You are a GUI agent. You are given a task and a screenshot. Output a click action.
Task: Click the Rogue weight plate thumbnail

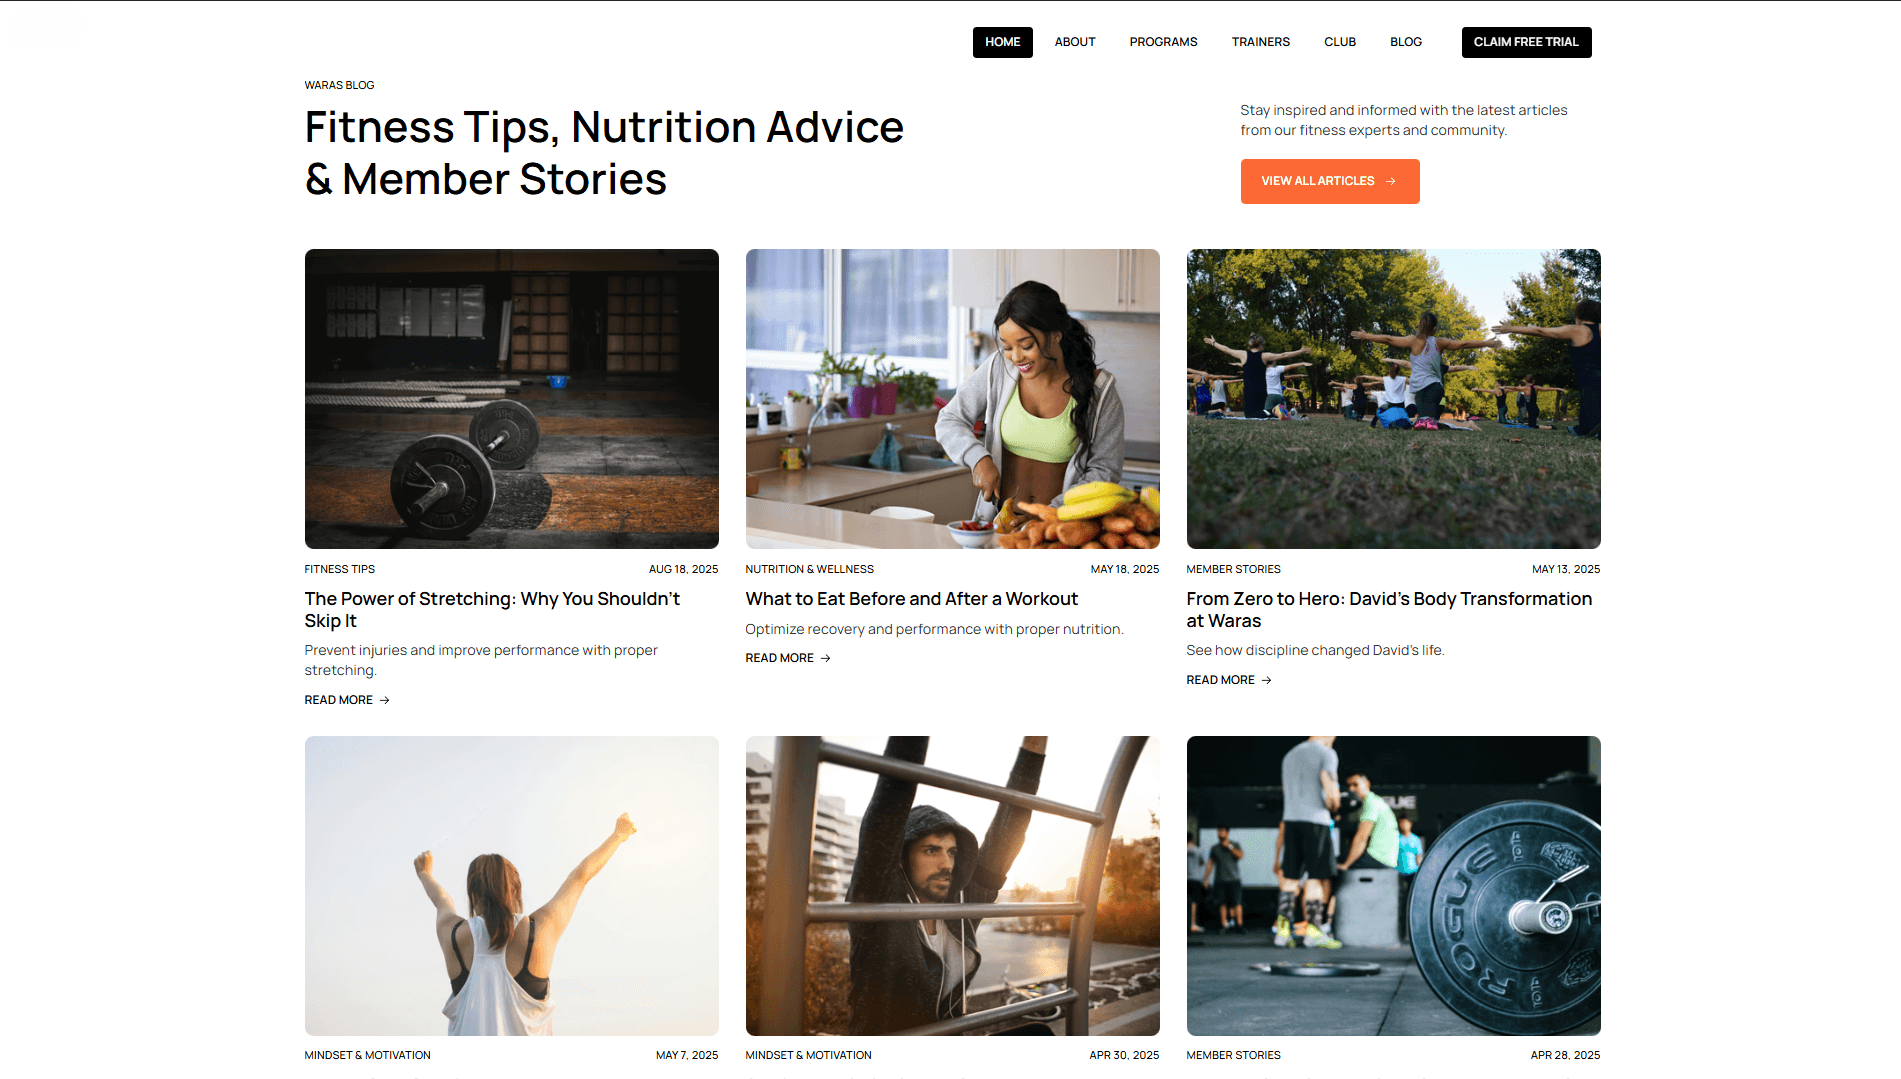1393,886
